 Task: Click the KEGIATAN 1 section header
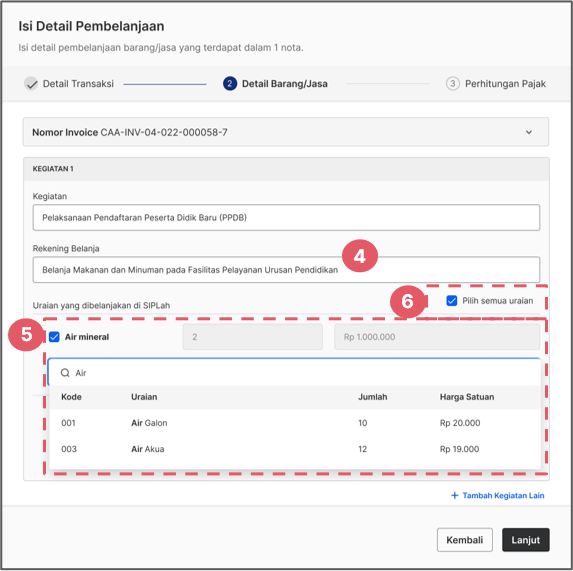[286, 169]
